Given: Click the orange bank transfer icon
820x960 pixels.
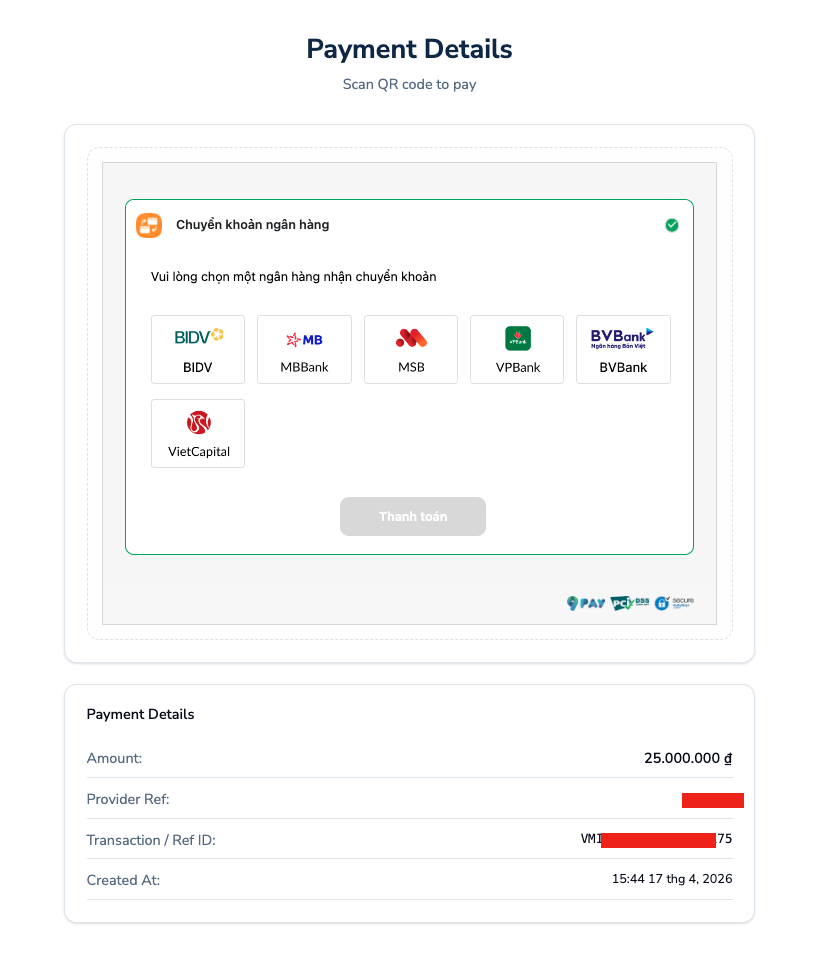Looking at the screenshot, I should 149,225.
